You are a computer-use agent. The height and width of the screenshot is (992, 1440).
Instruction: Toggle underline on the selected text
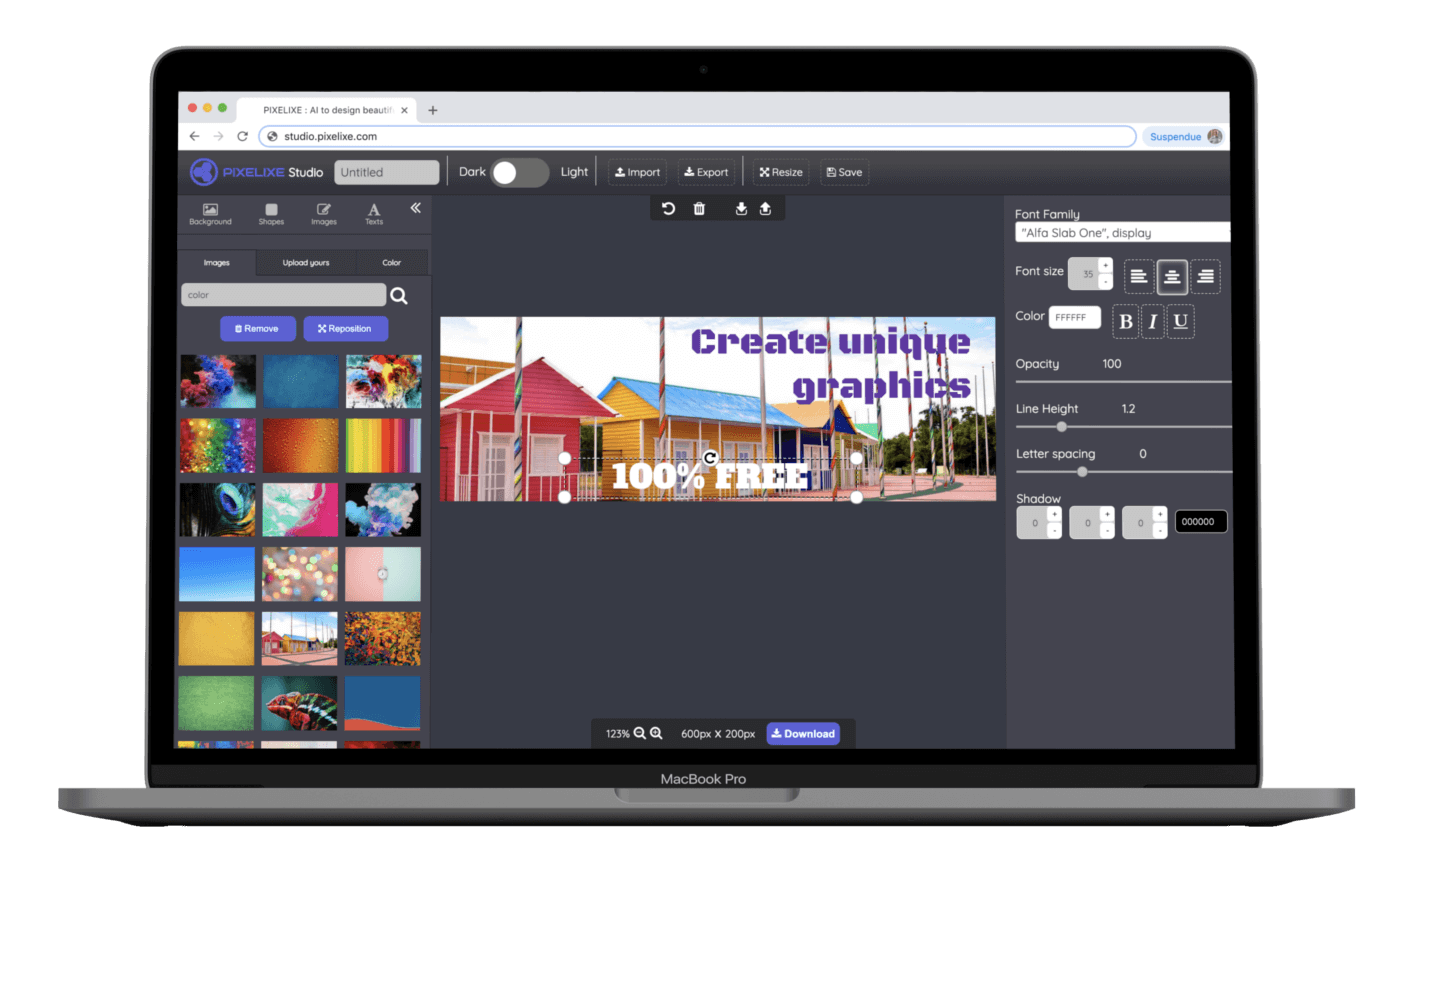(1181, 321)
